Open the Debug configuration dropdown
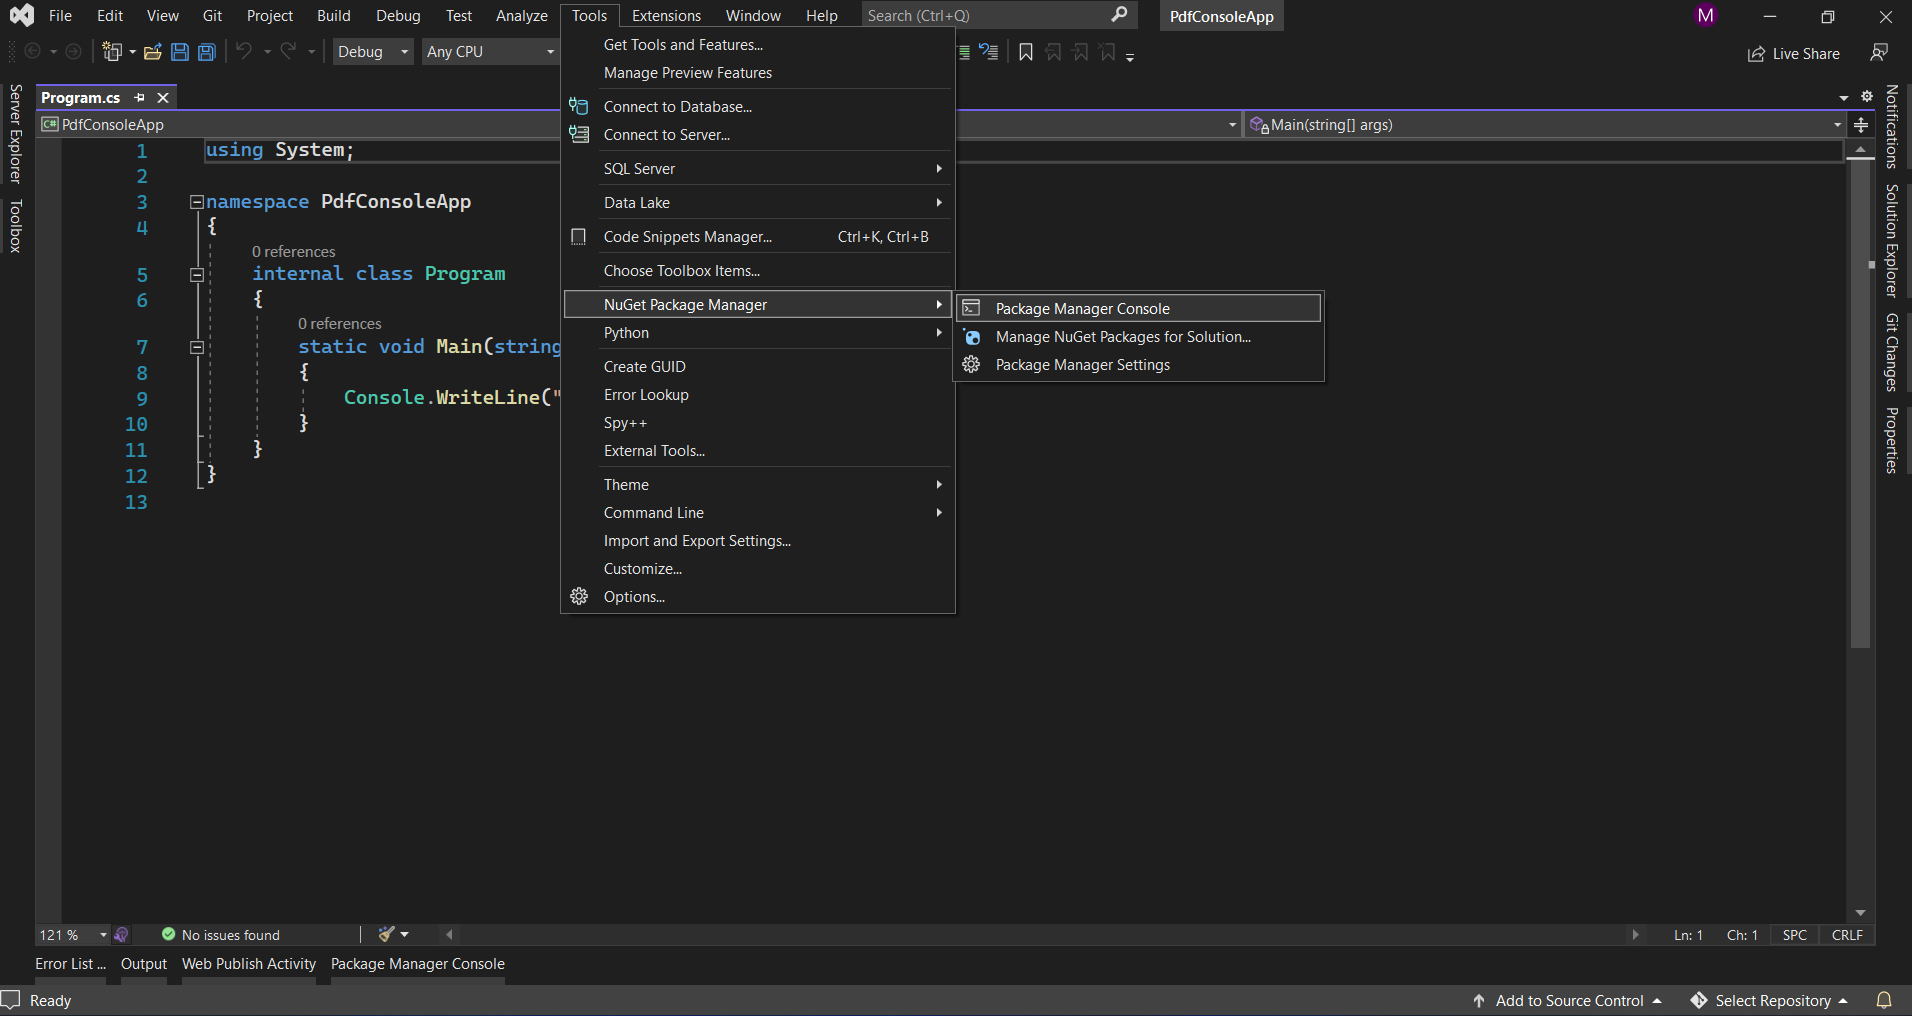Viewport: 1912px width, 1016px height. 373,52
